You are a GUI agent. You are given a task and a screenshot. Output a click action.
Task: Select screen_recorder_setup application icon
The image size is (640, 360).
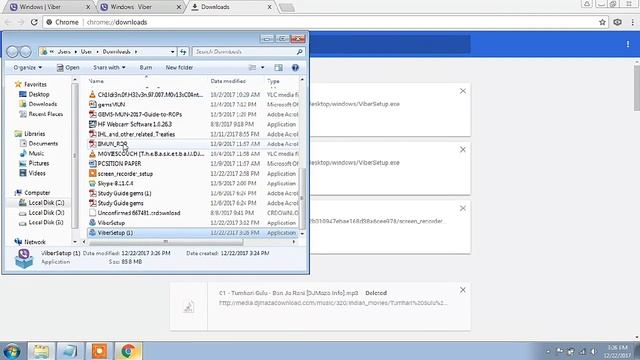pyautogui.click(x=93, y=173)
